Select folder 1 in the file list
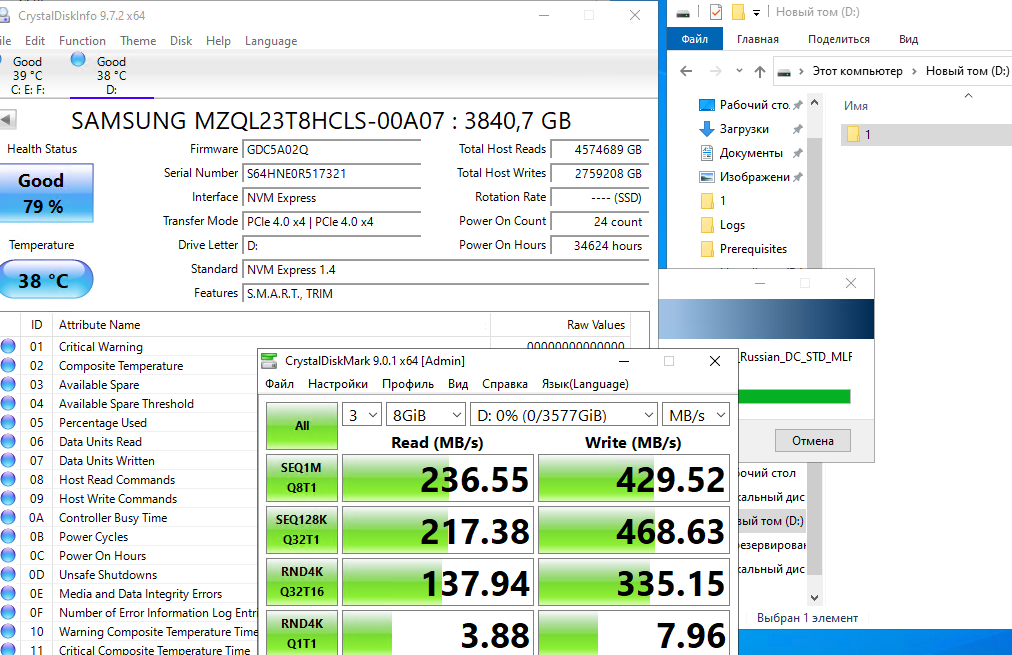Screen dimensions: 1012x655 (867, 134)
